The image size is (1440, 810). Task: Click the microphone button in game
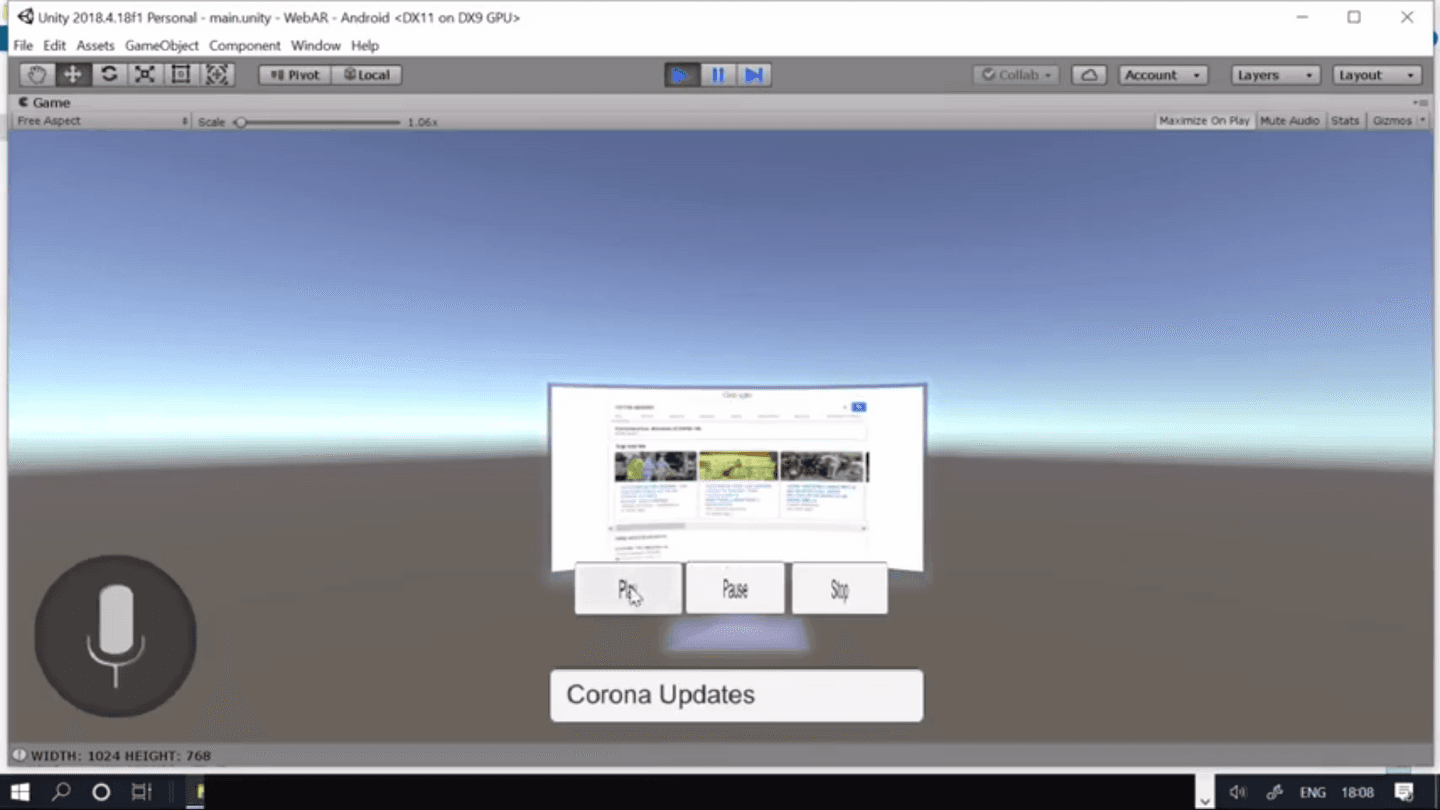coord(116,636)
